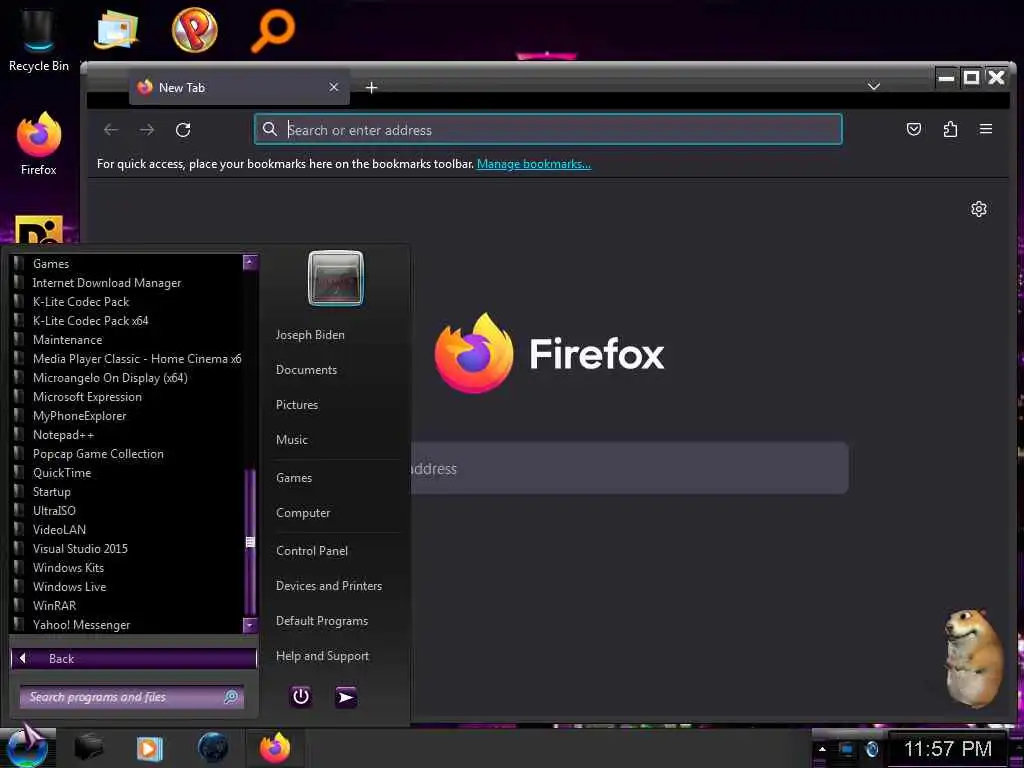1024x768 pixels.
Task: Open Pictures from Start menu
Action: coord(296,405)
